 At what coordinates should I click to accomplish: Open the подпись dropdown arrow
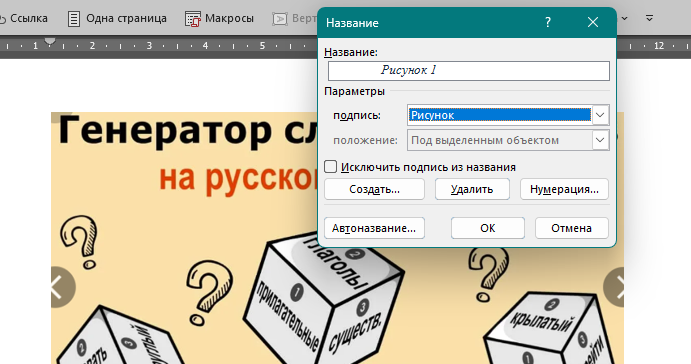tap(600, 115)
